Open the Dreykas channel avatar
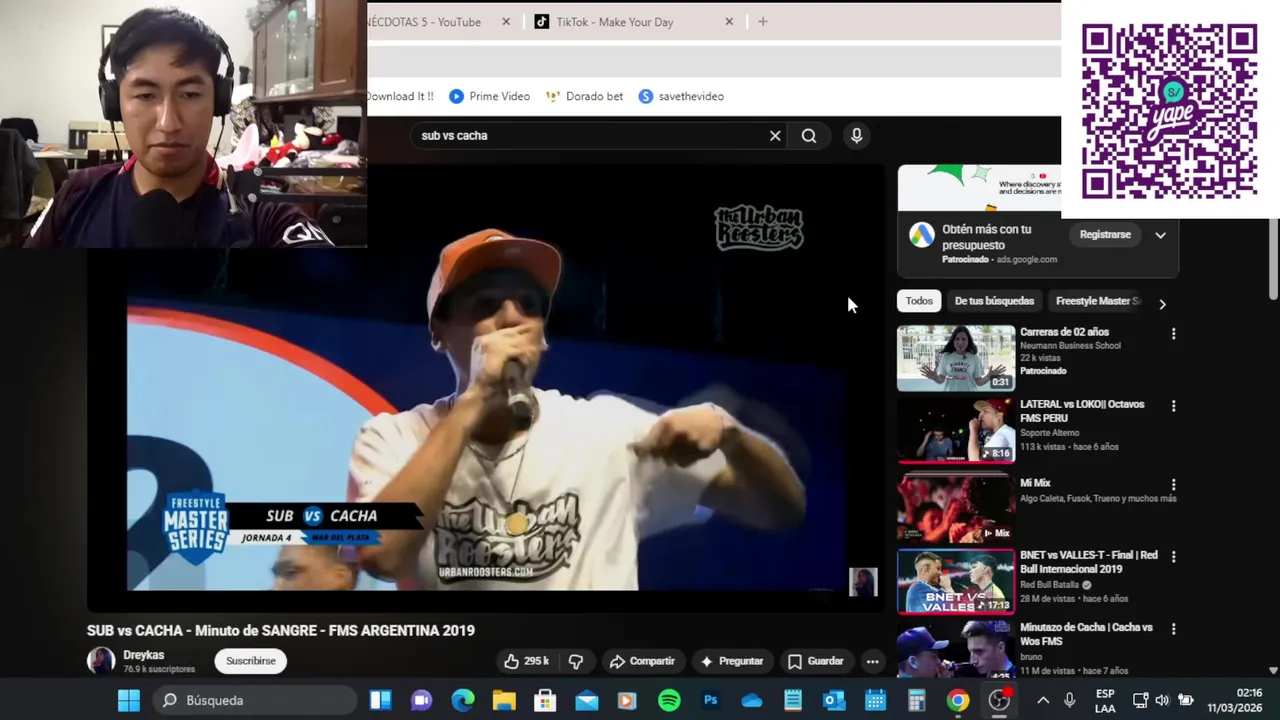The height and width of the screenshot is (720, 1280). (x=101, y=661)
